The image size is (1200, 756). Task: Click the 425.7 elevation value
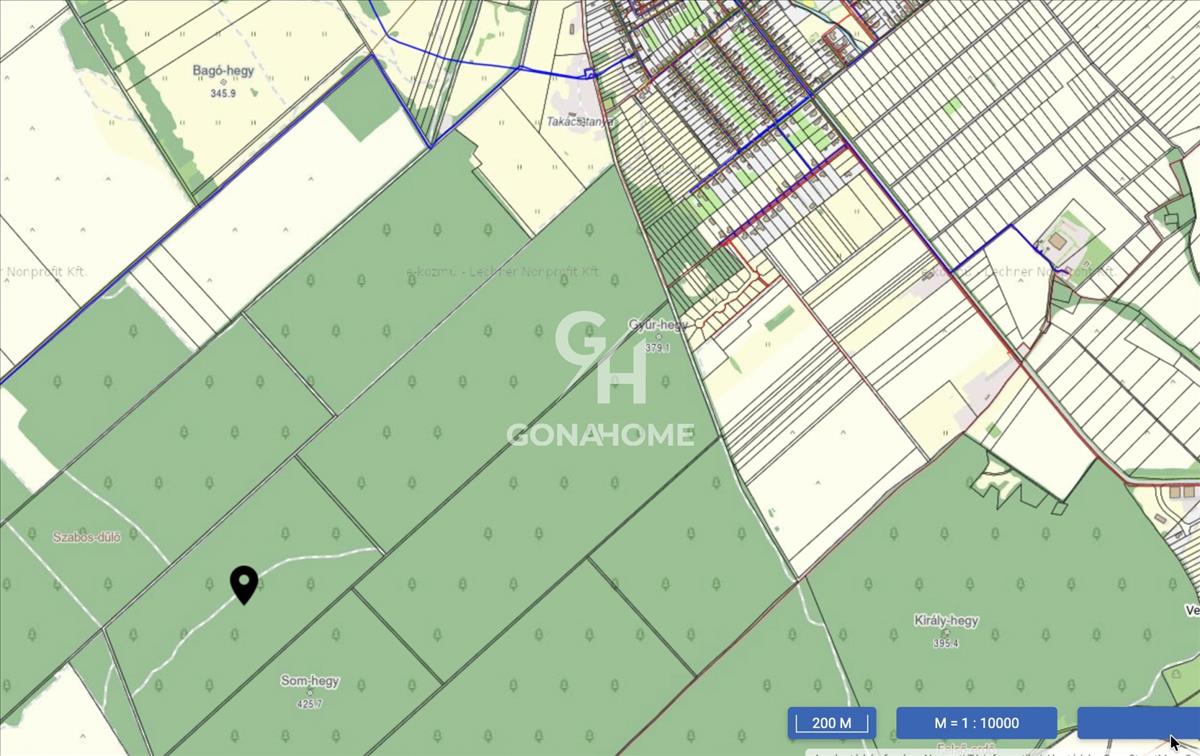click(309, 704)
